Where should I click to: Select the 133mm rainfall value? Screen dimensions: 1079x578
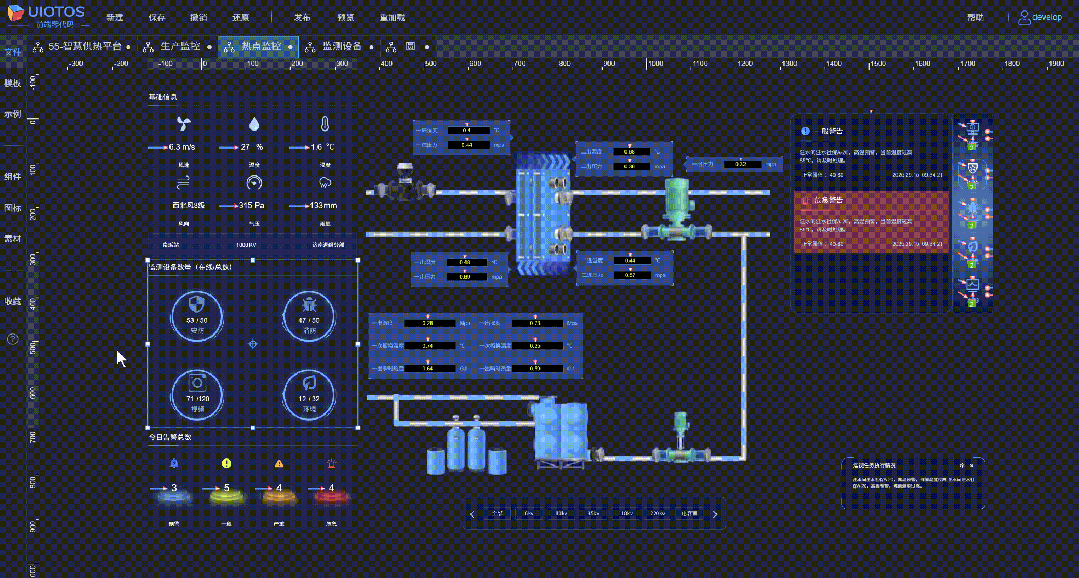pos(323,206)
